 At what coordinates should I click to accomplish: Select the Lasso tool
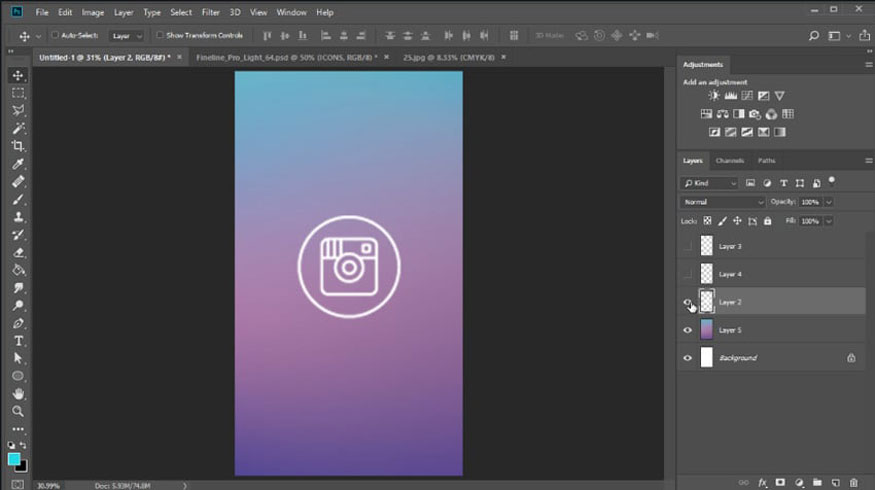coord(18,111)
